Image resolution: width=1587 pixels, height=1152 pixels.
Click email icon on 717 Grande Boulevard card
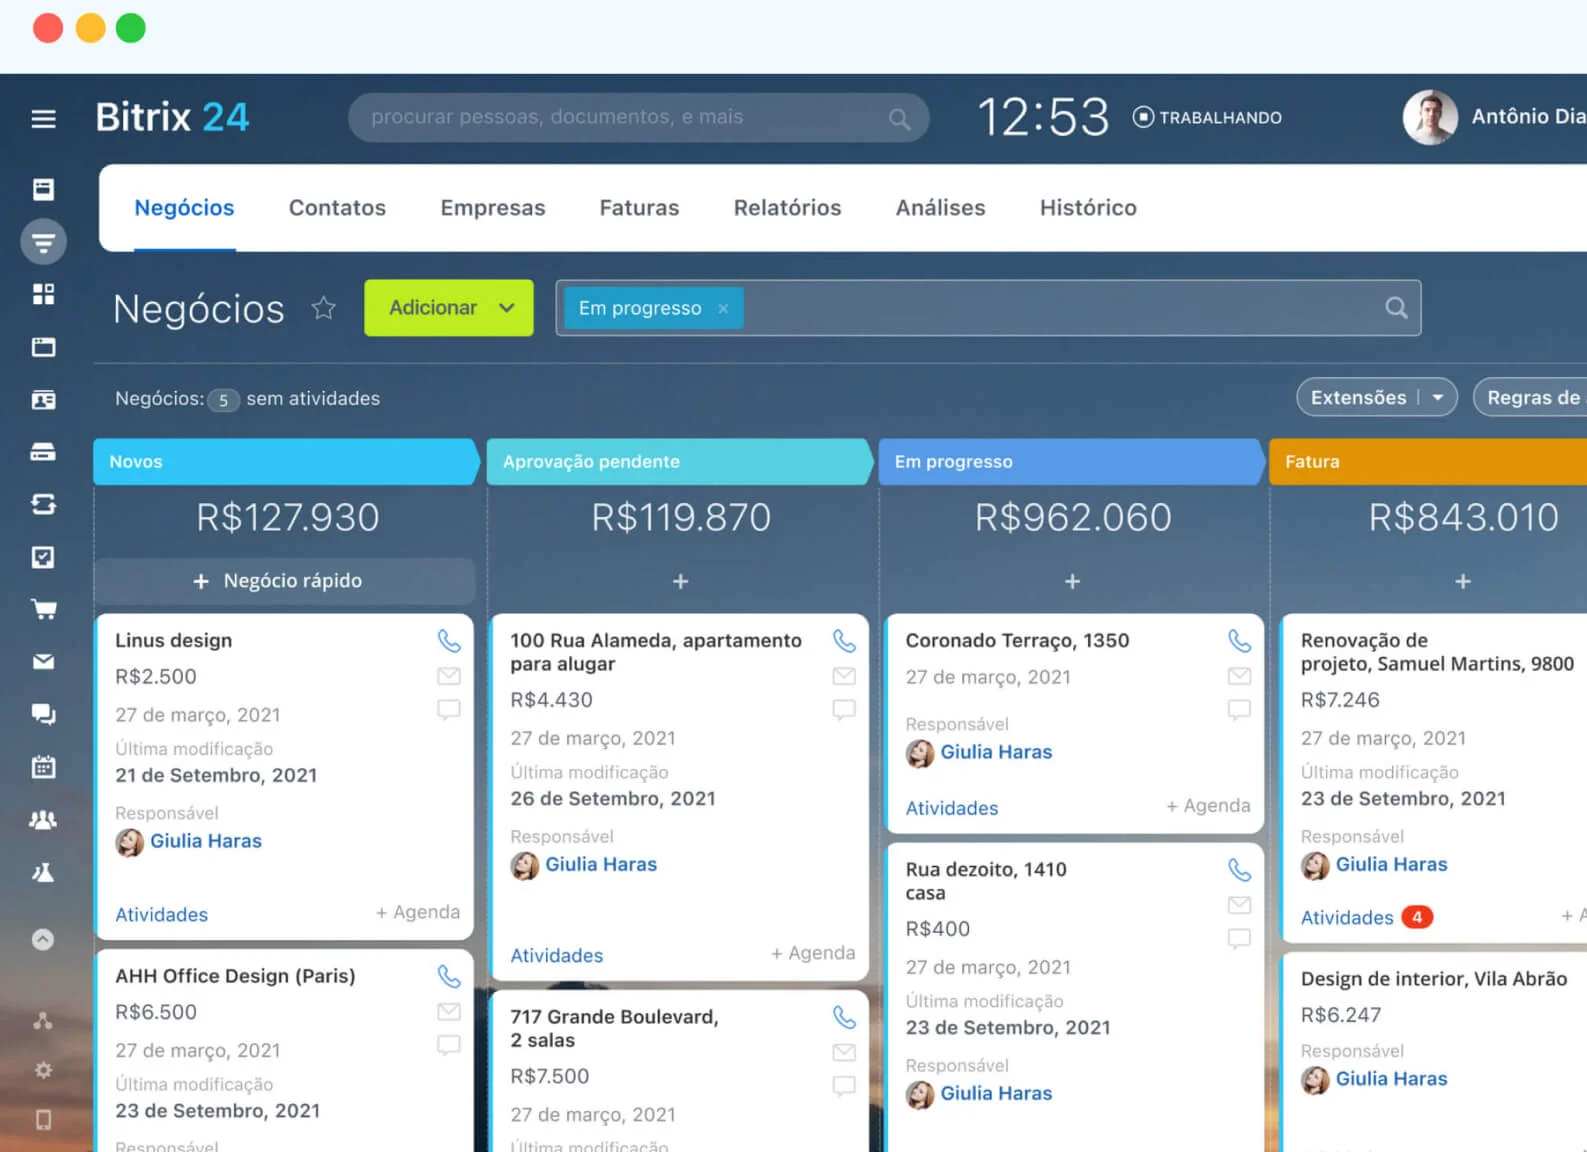pyautogui.click(x=844, y=1052)
